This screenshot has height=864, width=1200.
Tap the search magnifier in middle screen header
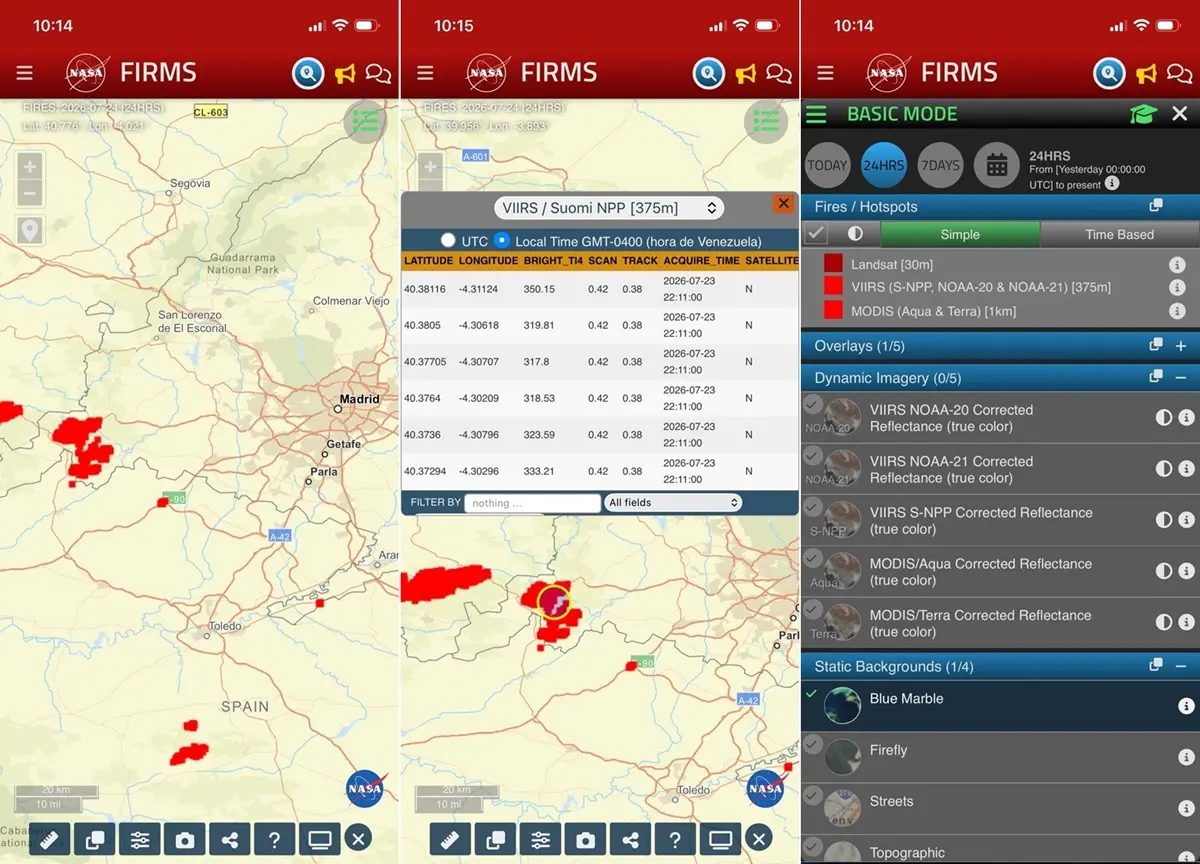pyautogui.click(x=708, y=73)
